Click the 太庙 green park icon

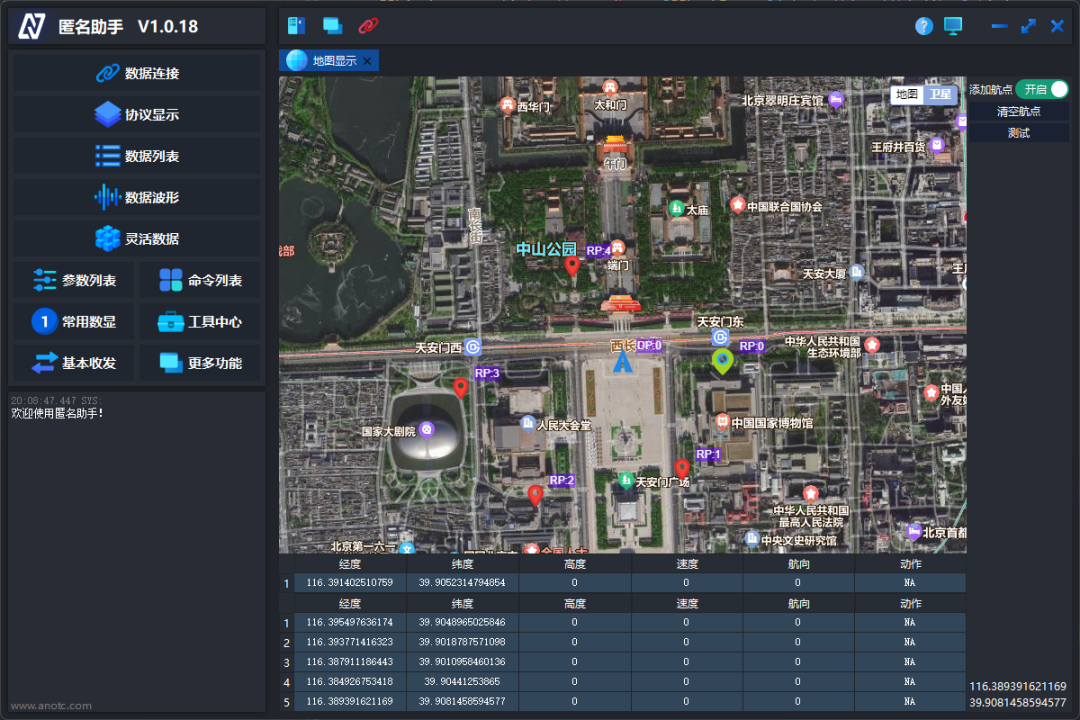[676, 208]
